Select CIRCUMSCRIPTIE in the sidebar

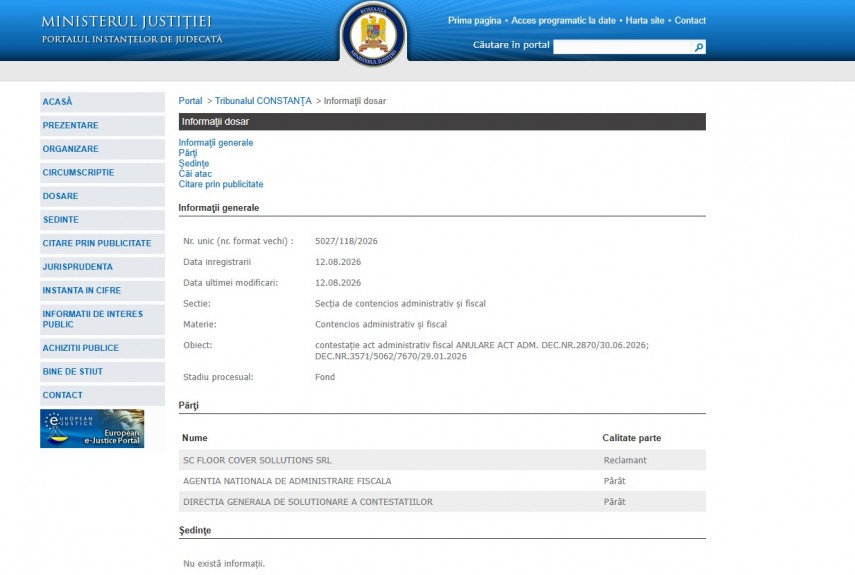point(102,172)
